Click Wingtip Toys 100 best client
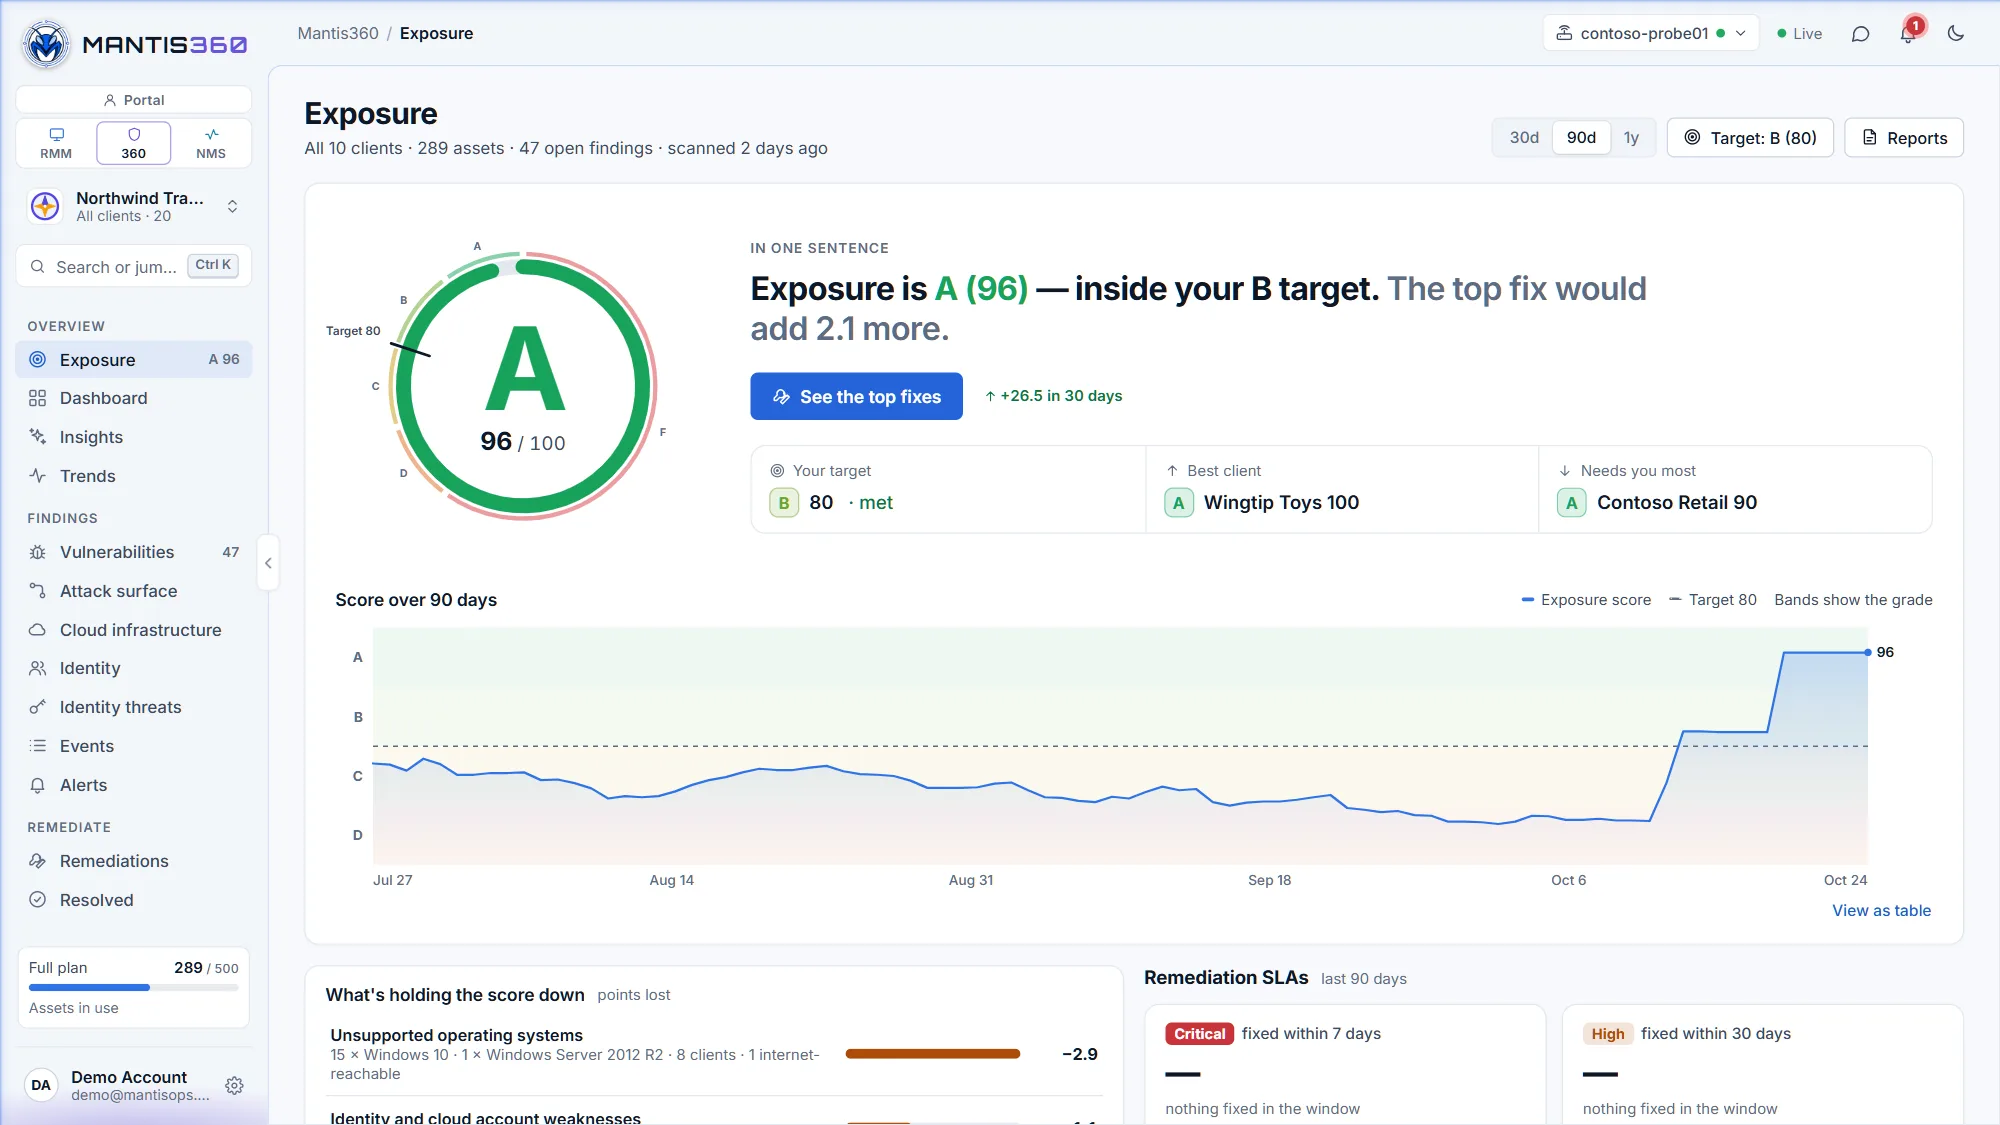The image size is (2000, 1125). click(1281, 502)
